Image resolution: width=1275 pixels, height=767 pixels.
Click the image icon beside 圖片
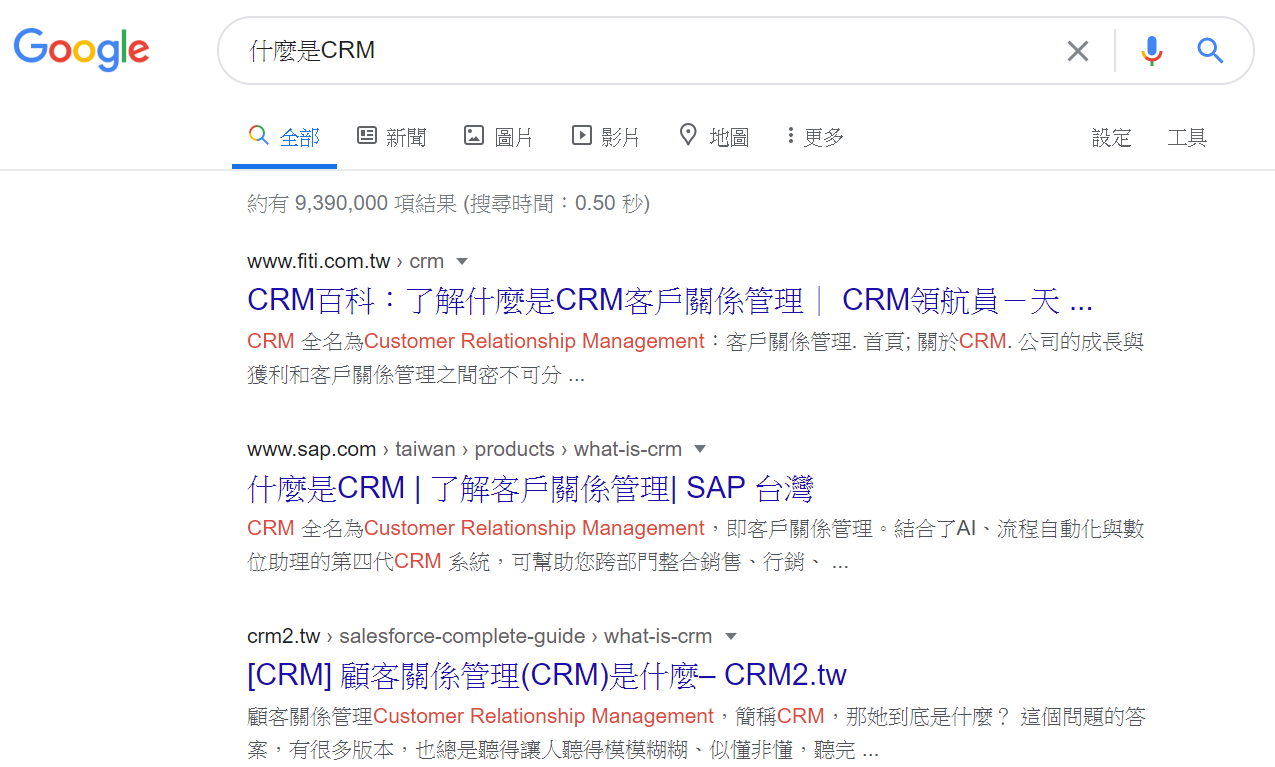tap(474, 135)
